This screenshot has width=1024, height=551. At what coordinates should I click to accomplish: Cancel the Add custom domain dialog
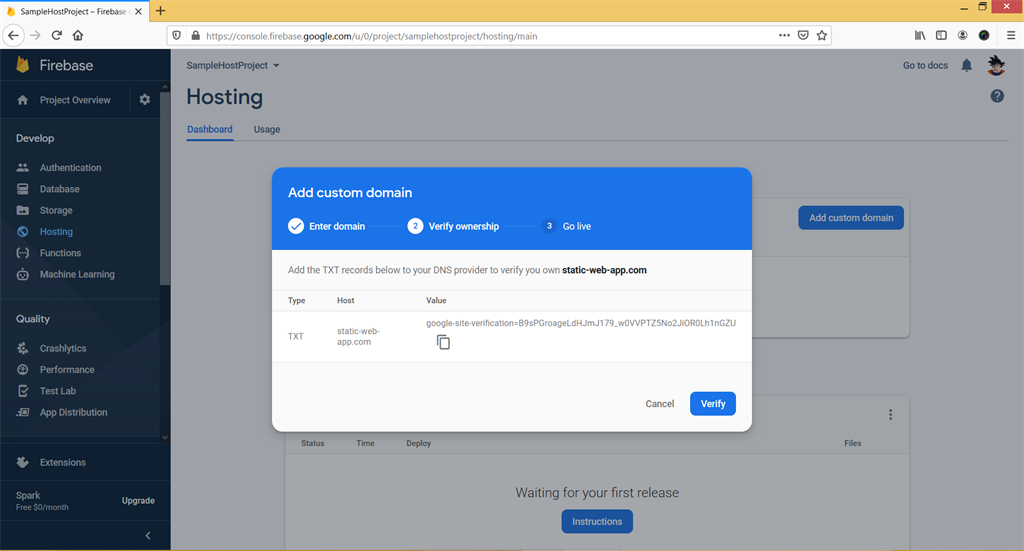pos(660,403)
